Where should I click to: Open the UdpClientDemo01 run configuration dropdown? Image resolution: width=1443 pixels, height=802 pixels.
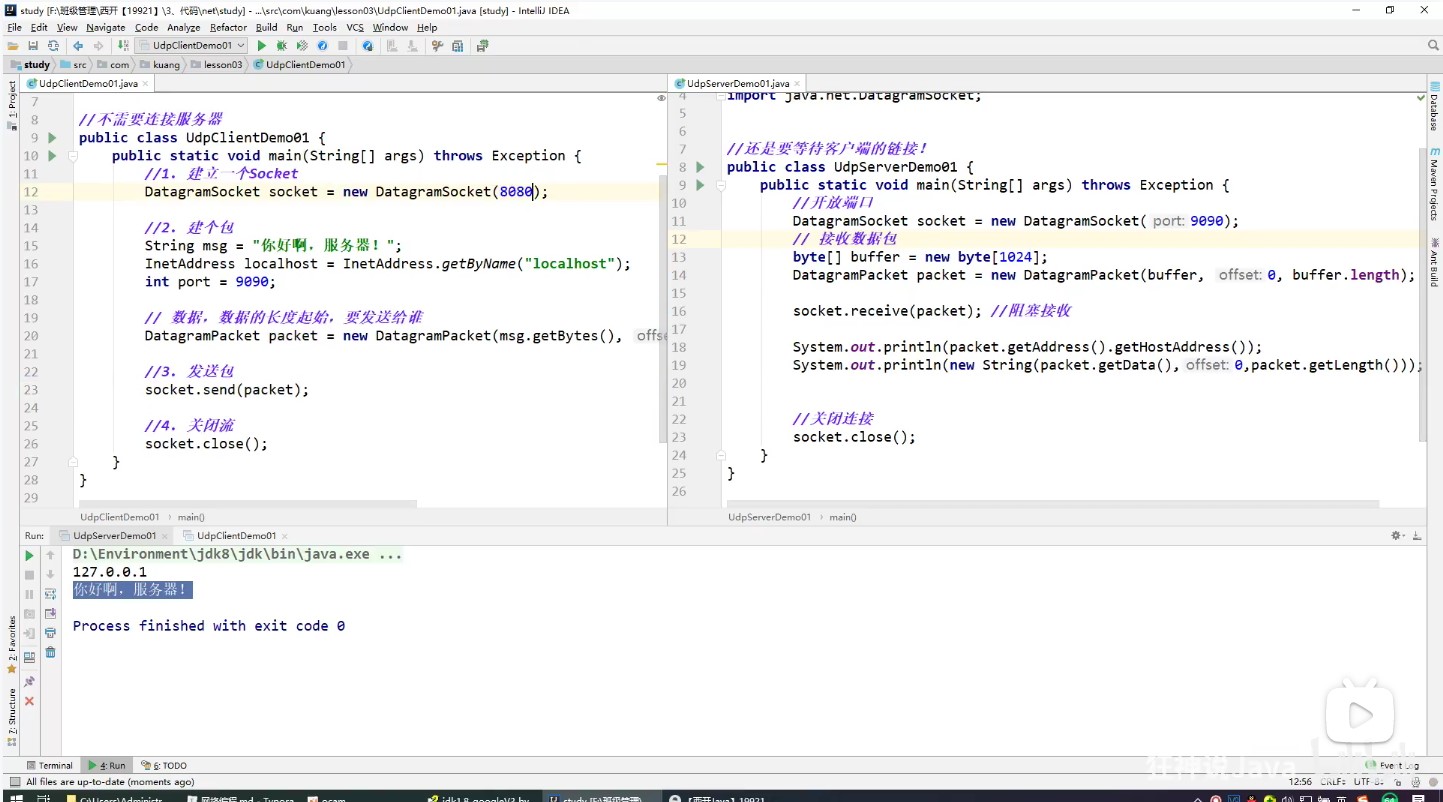(x=192, y=46)
